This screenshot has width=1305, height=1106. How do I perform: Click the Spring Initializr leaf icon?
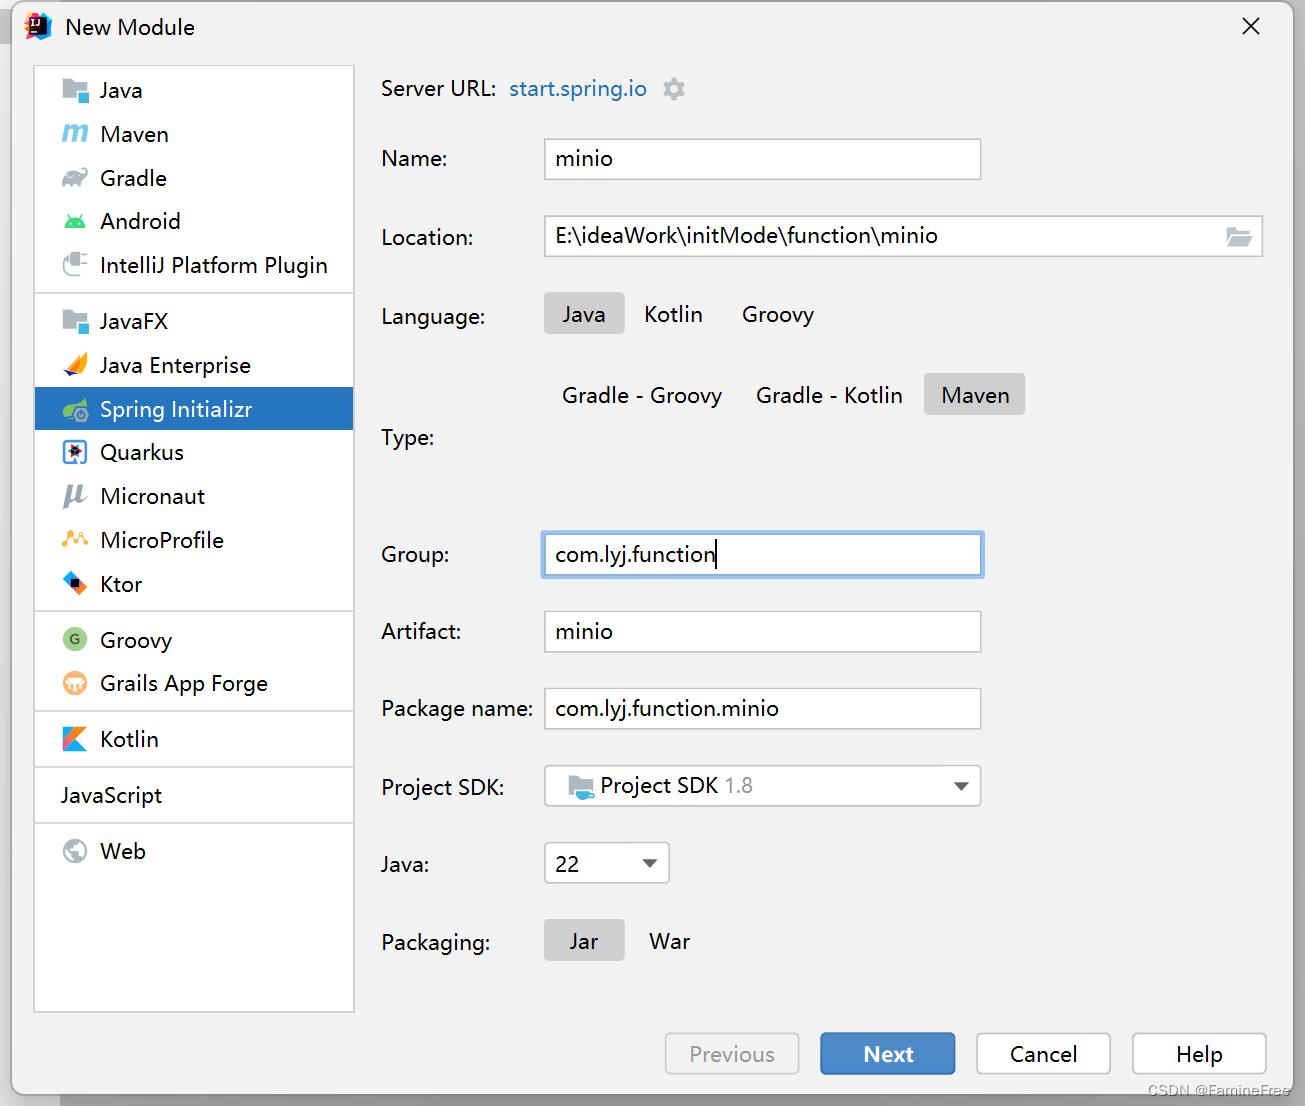[x=75, y=409]
